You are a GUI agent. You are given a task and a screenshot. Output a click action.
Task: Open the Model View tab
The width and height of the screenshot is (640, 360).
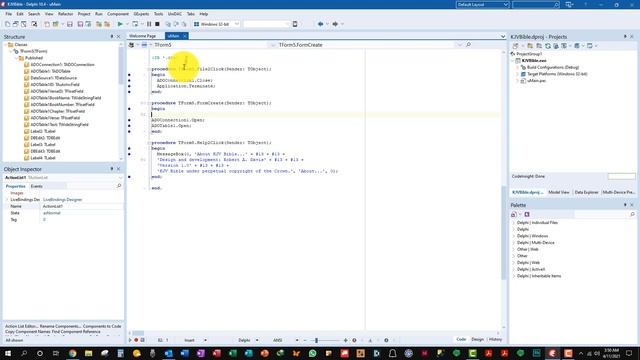point(559,192)
